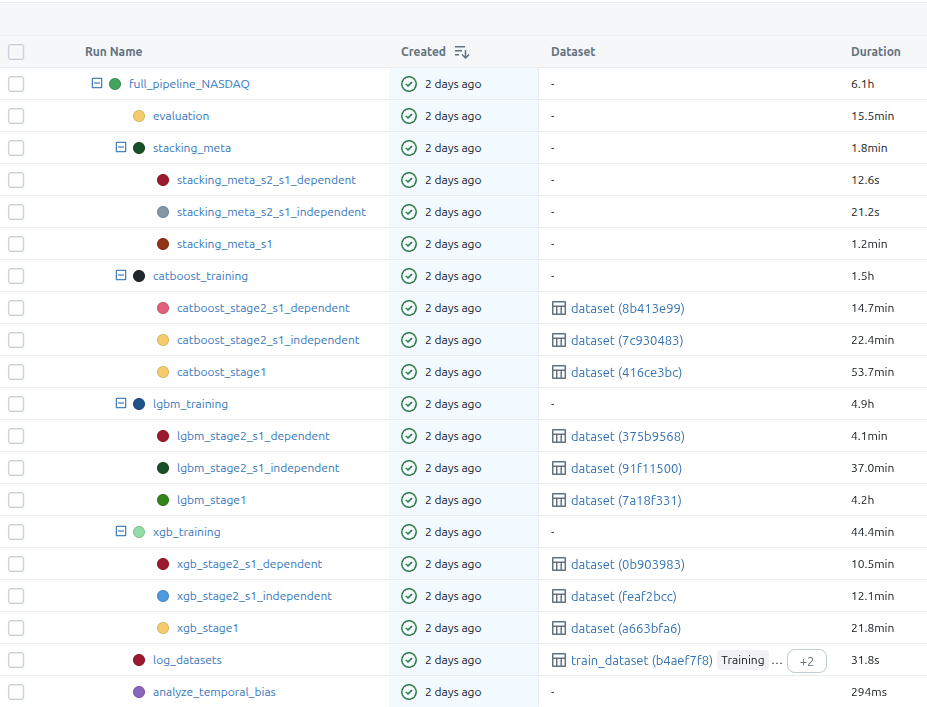Click the Run Name column header
The height and width of the screenshot is (707, 927).
(x=114, y=52)
